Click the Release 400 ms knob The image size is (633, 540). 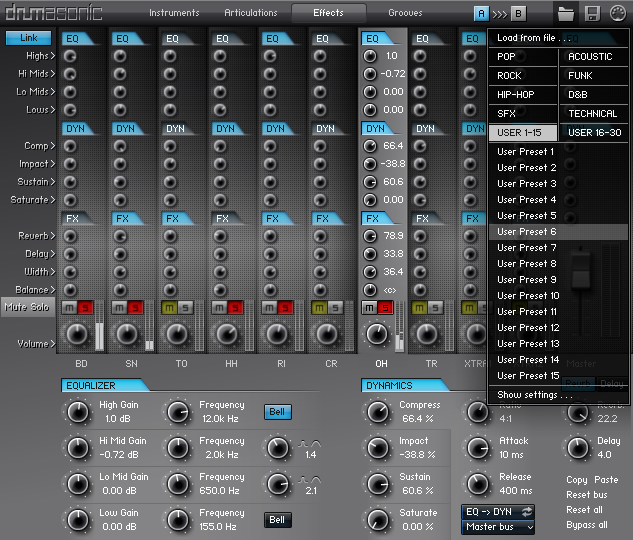478,483
